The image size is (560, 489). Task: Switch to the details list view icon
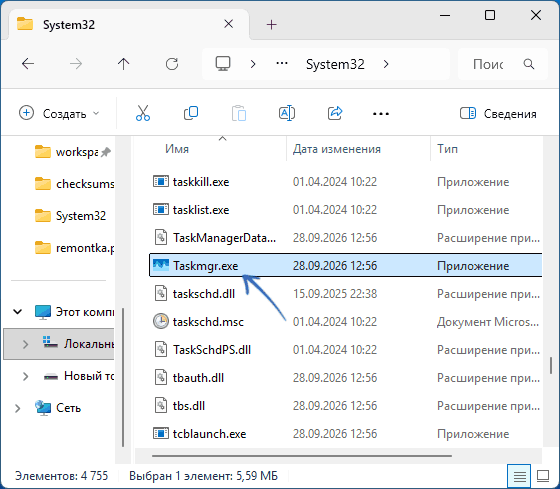519,476
